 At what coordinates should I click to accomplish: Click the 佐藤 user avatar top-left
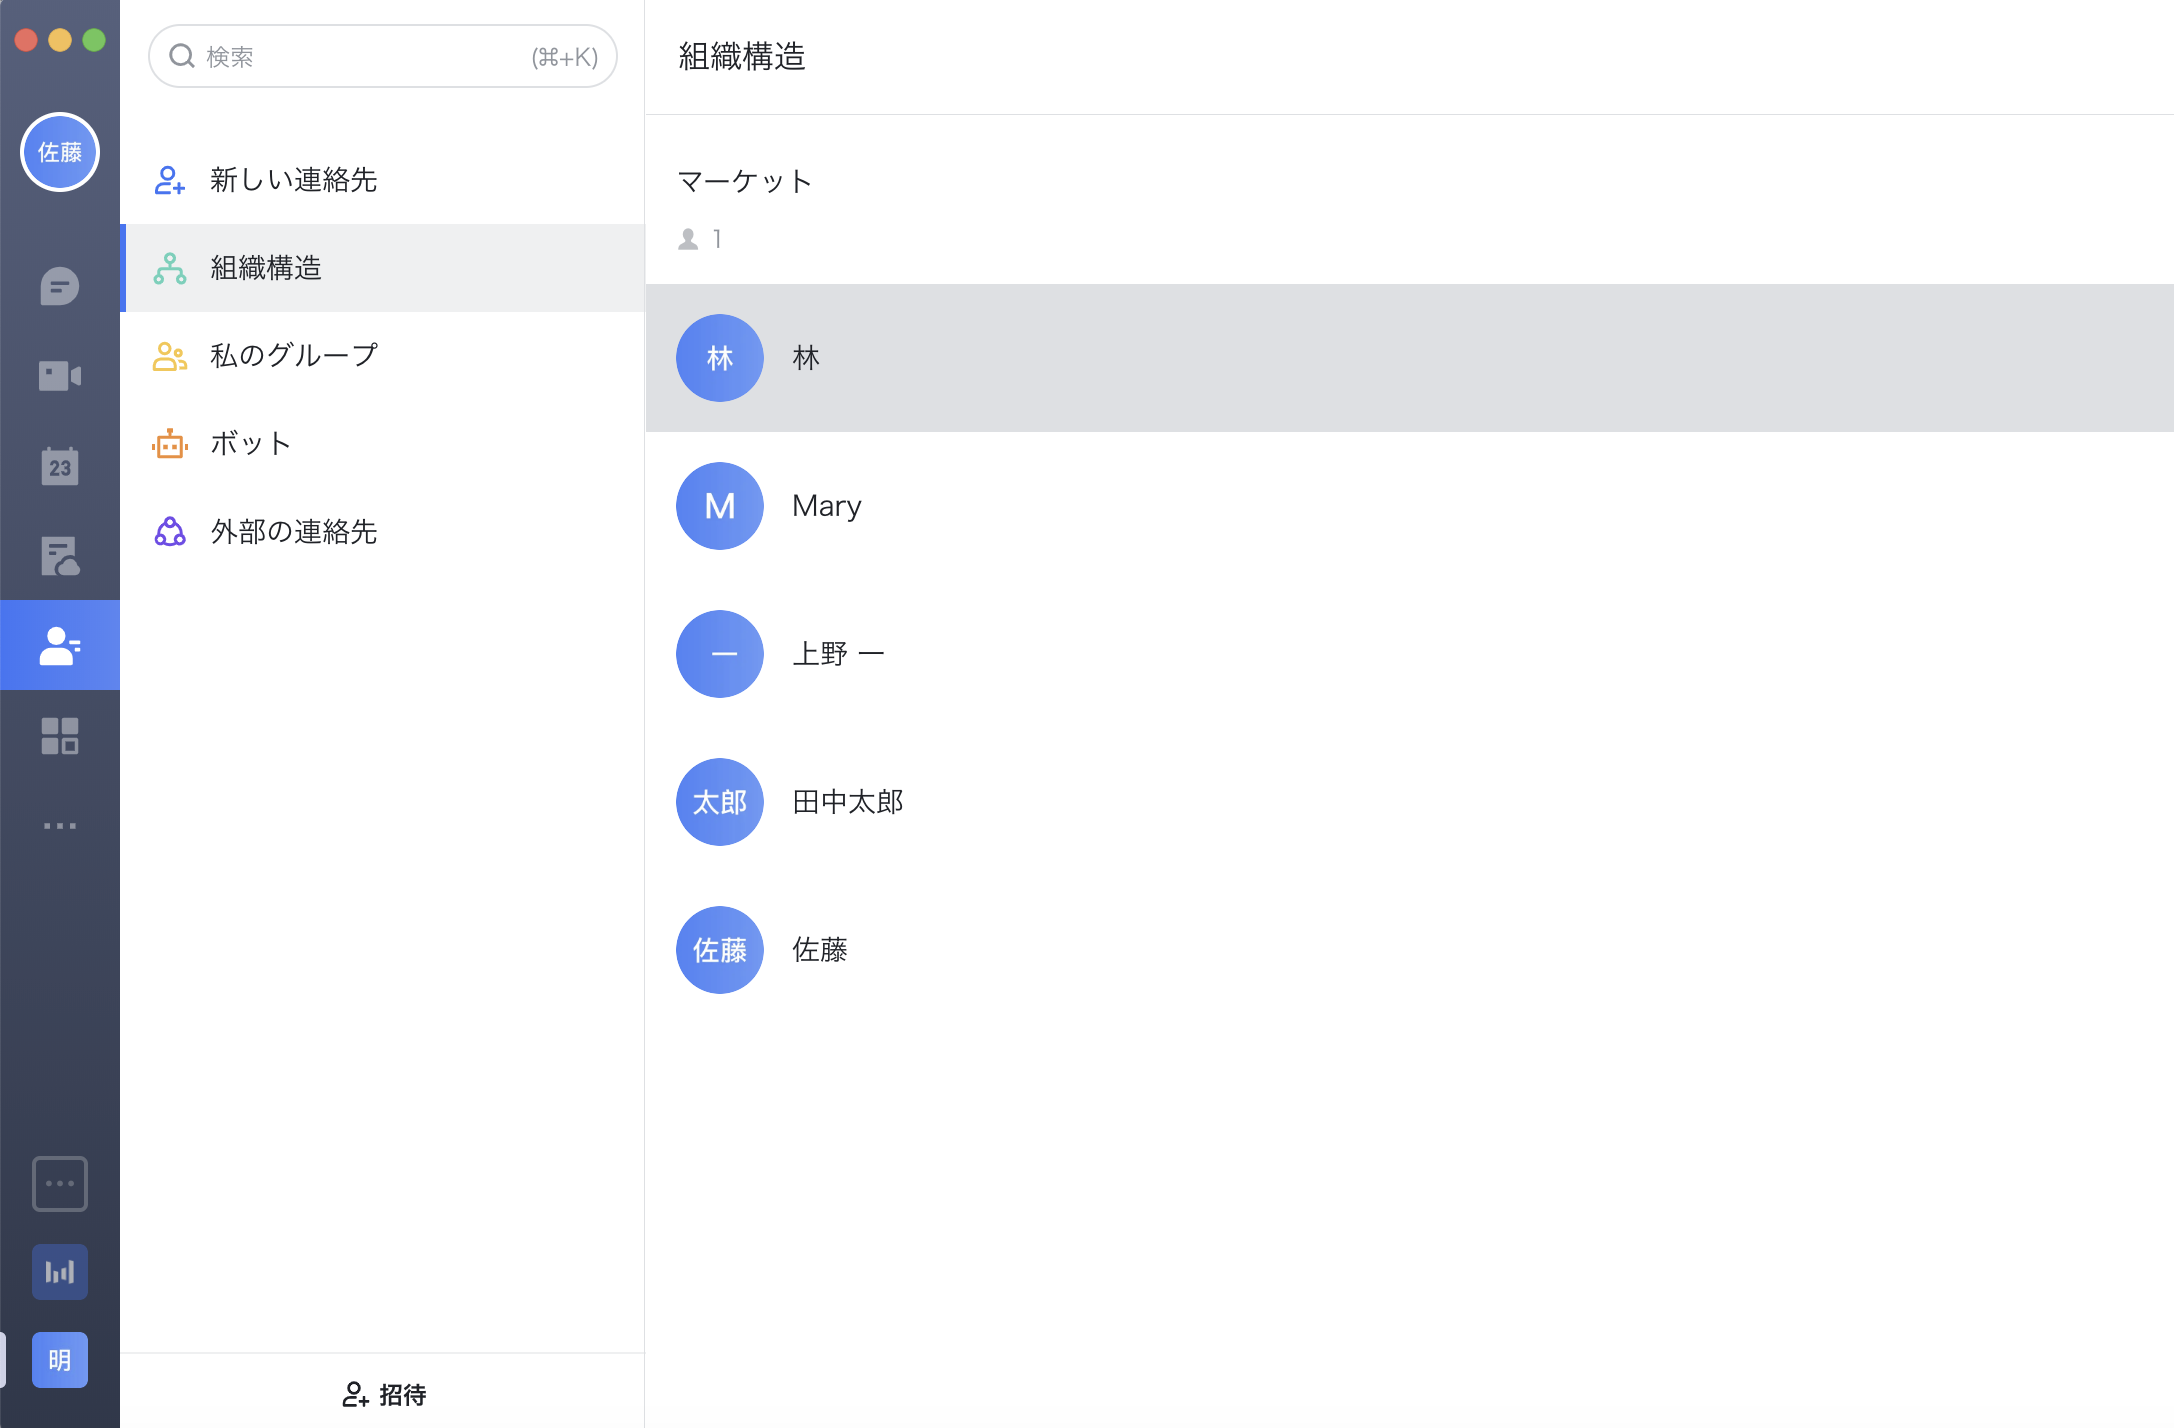coord(59,153)
